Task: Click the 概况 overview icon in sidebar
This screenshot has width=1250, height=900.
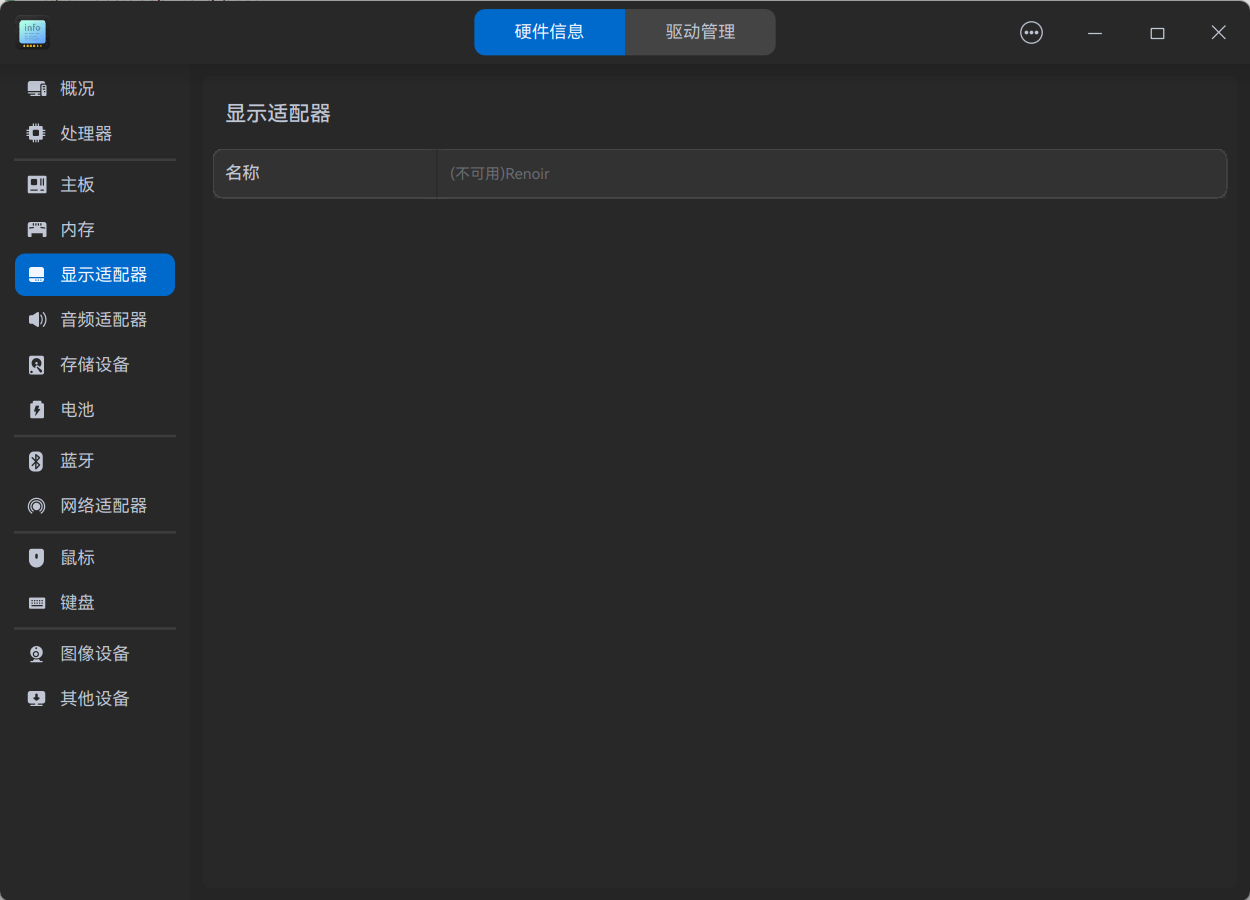Action: click(37, 89)
